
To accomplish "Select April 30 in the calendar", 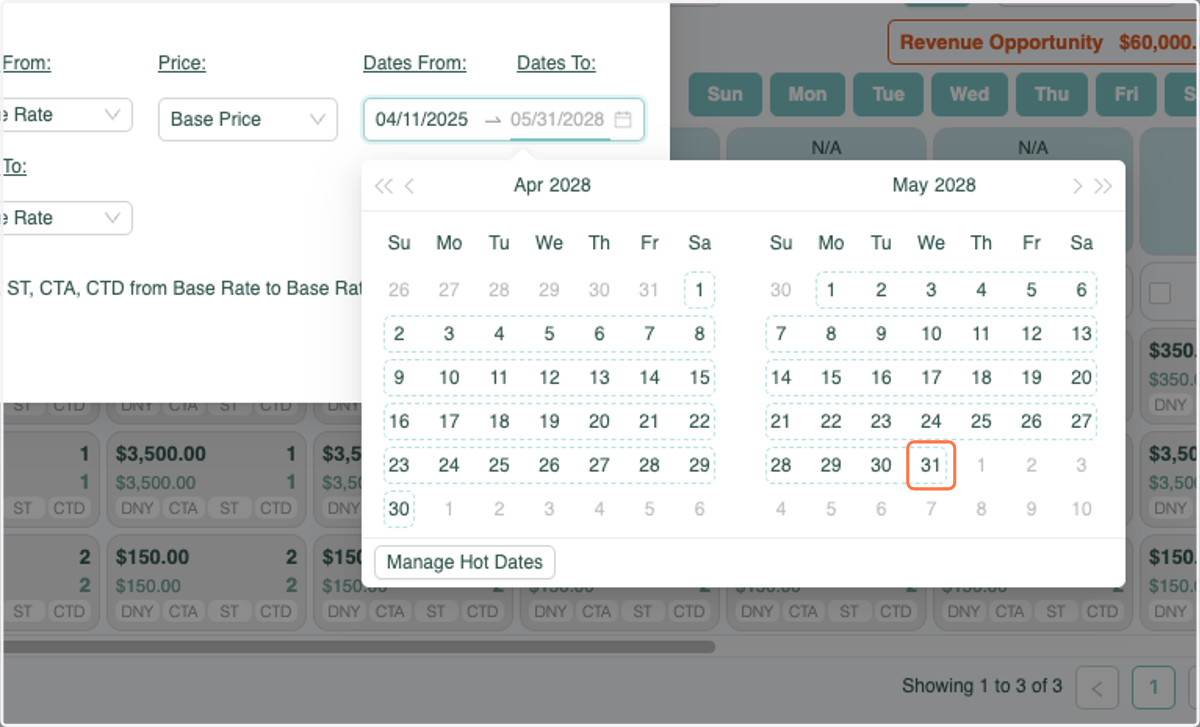I will 399,509.
